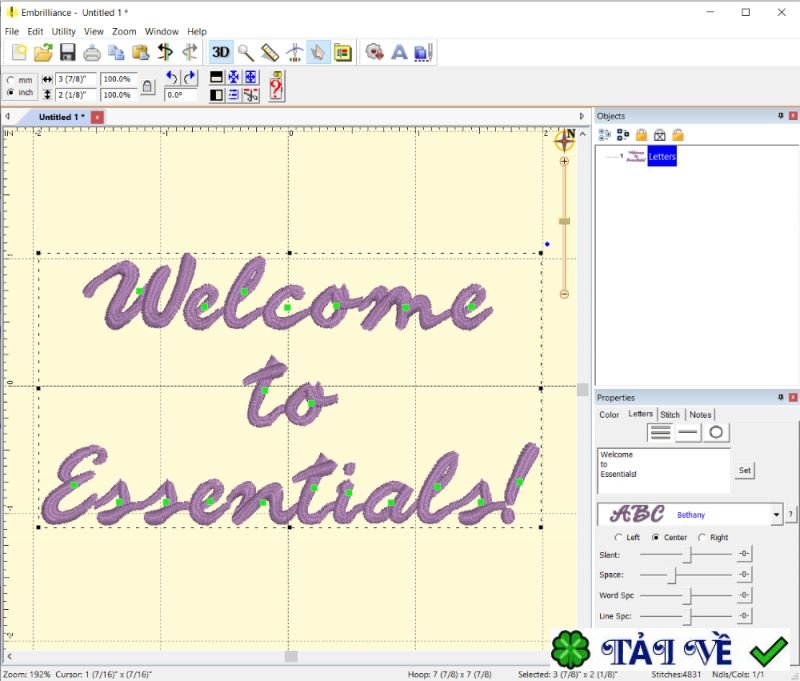Click the Word Spc slider handle
This screenshot has height=681, width=800.
[x=687, y=596]
